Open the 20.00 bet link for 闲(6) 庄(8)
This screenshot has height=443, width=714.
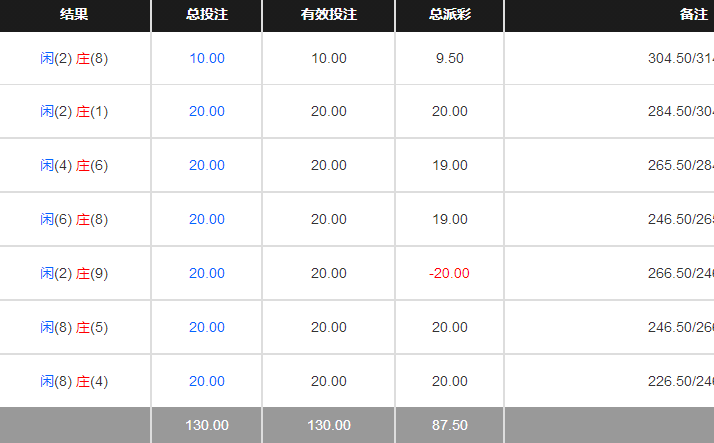(207, 219)
